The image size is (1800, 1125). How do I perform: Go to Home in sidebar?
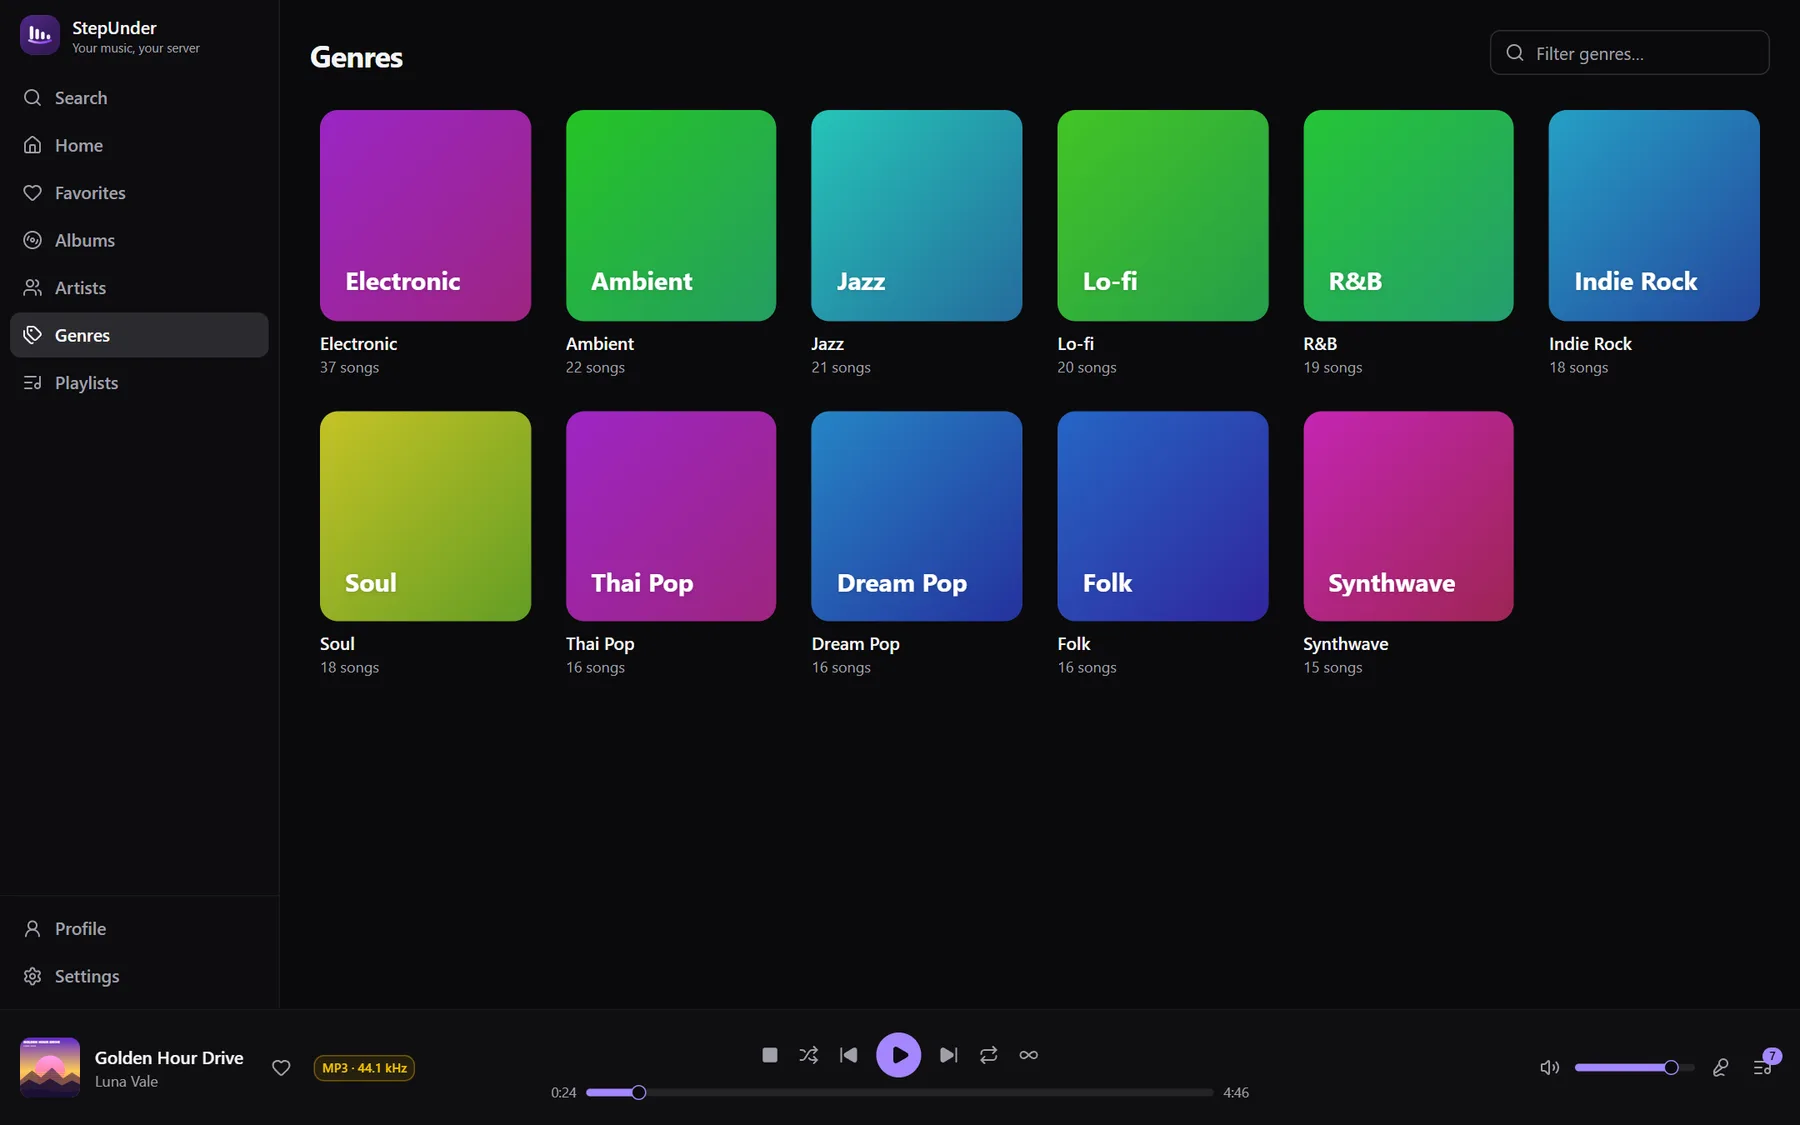point(139,145)
